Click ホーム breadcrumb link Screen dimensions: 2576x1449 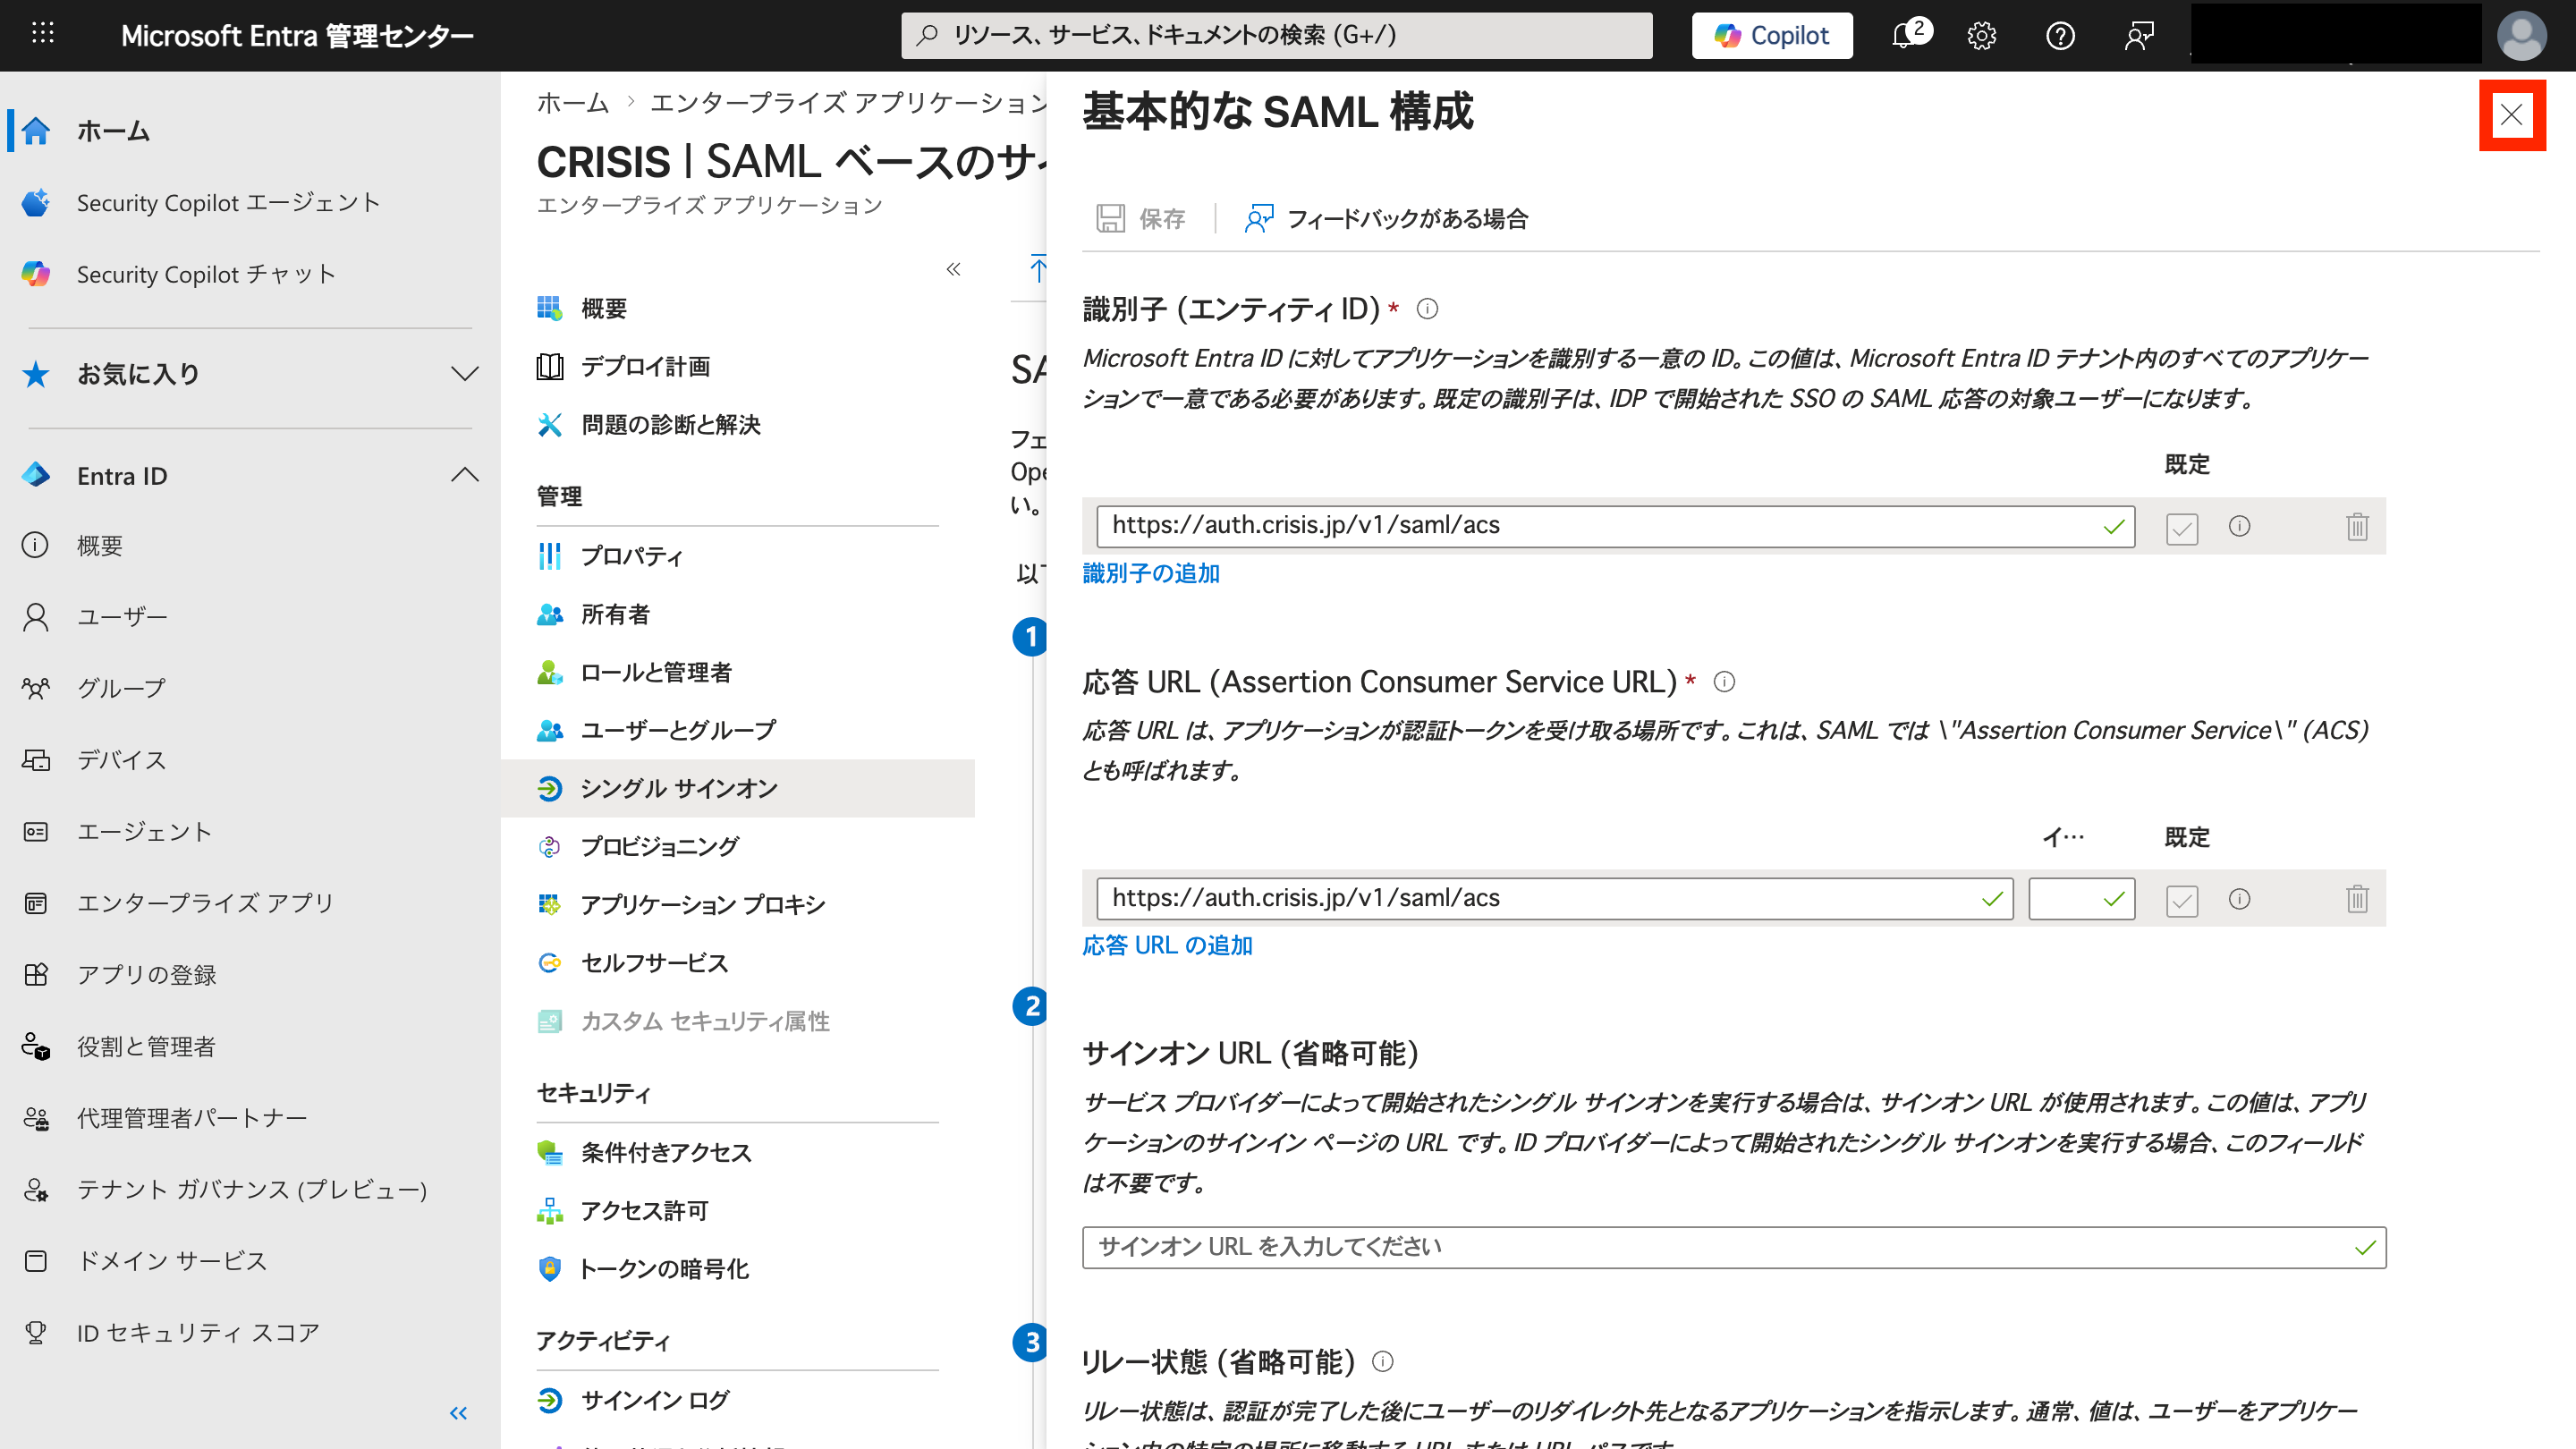tap(573, 102)
